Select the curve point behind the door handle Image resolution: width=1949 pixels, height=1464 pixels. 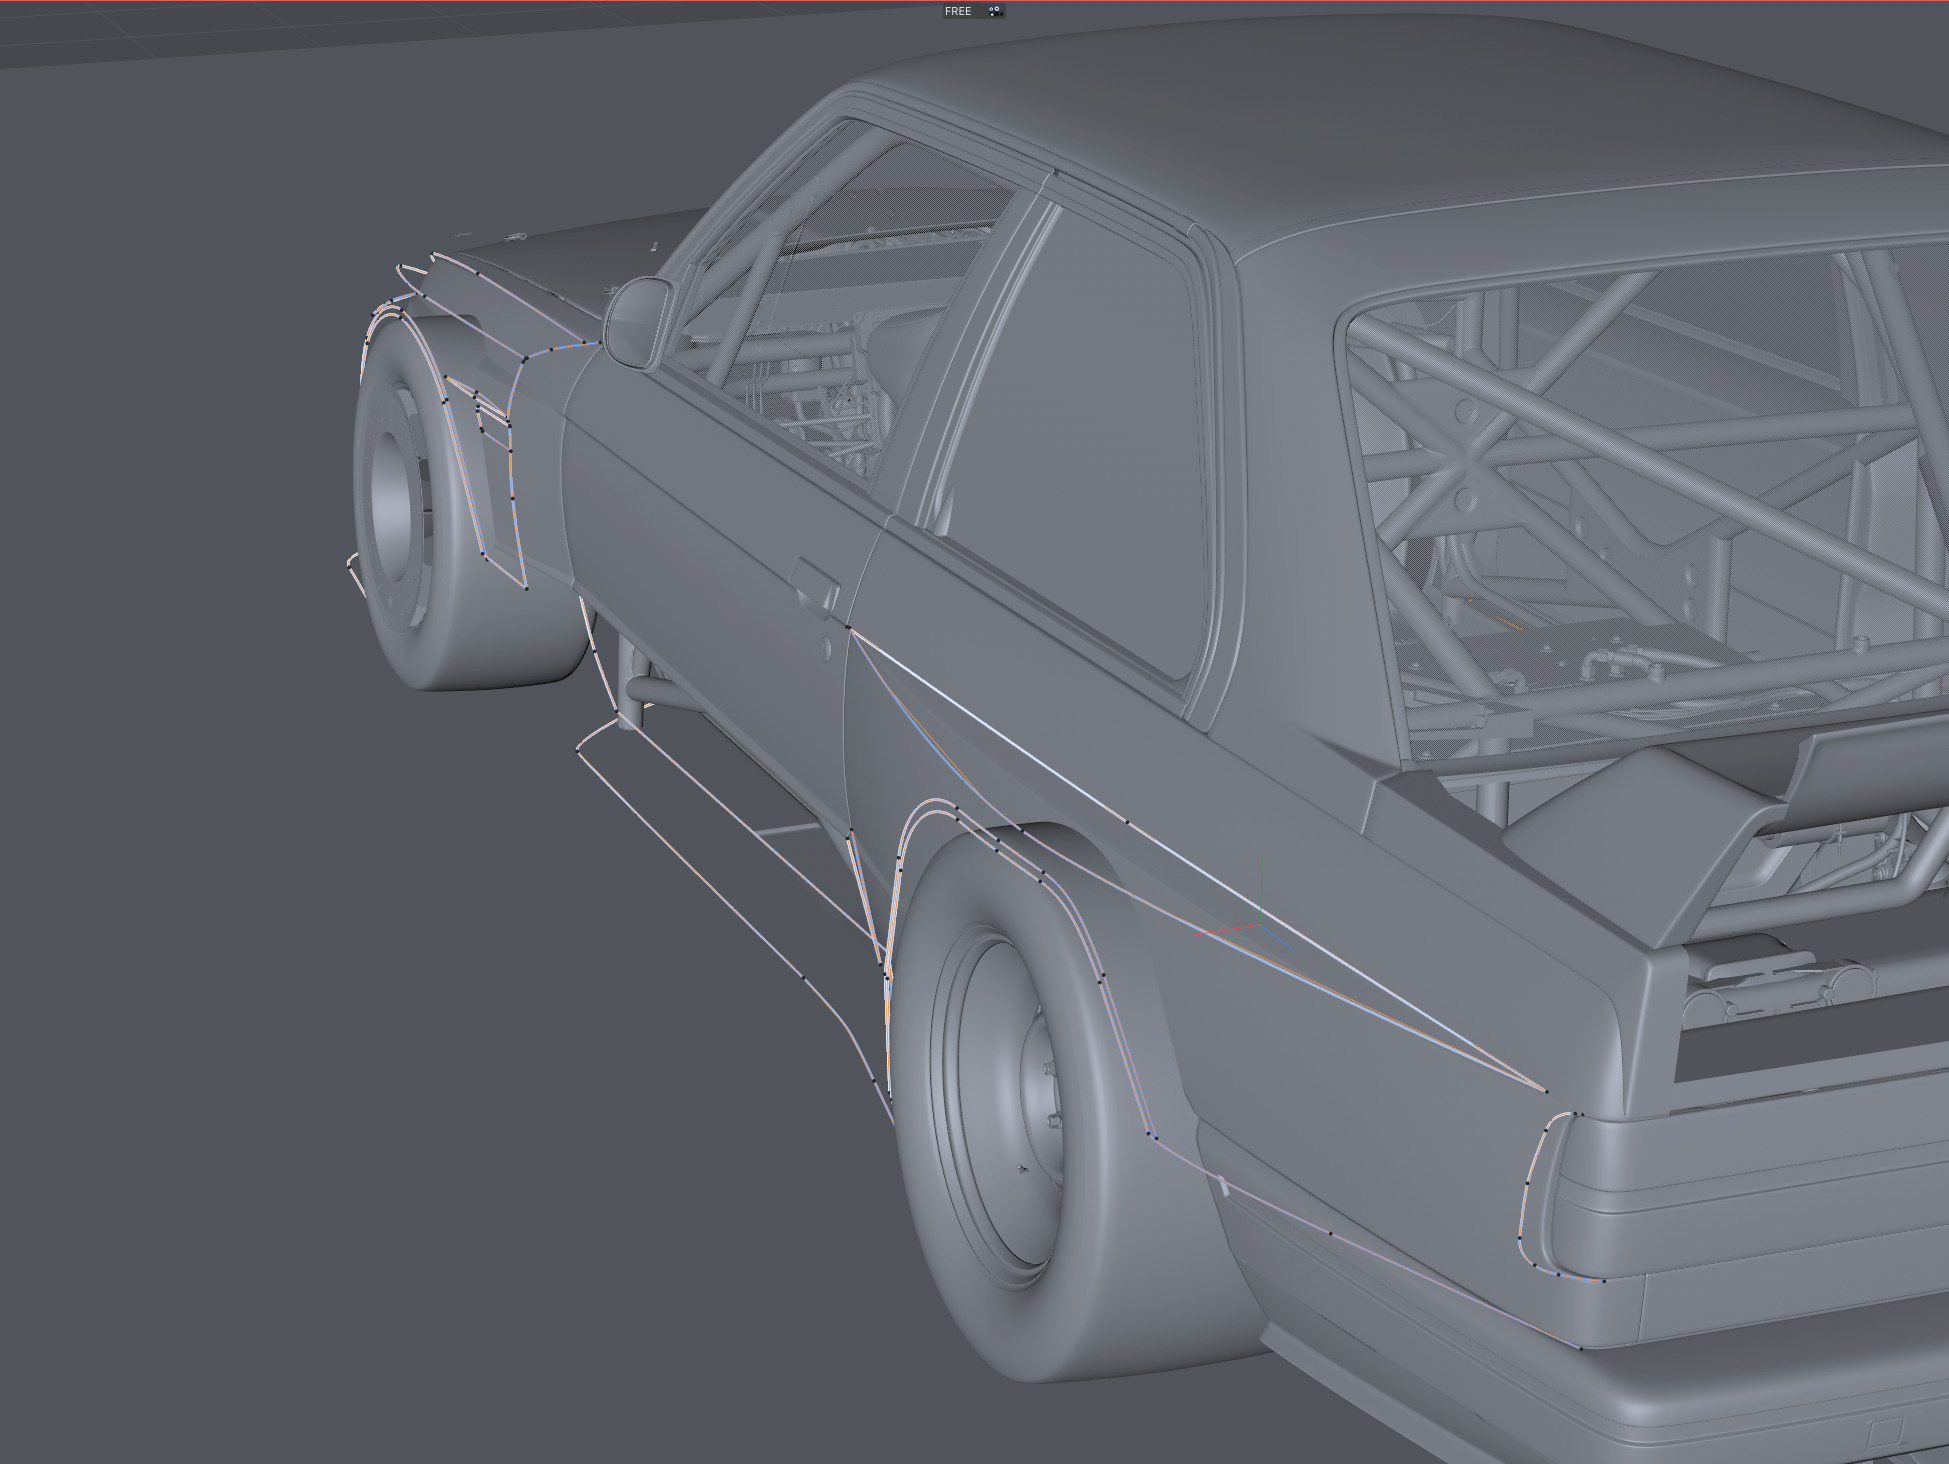(848, 627)
